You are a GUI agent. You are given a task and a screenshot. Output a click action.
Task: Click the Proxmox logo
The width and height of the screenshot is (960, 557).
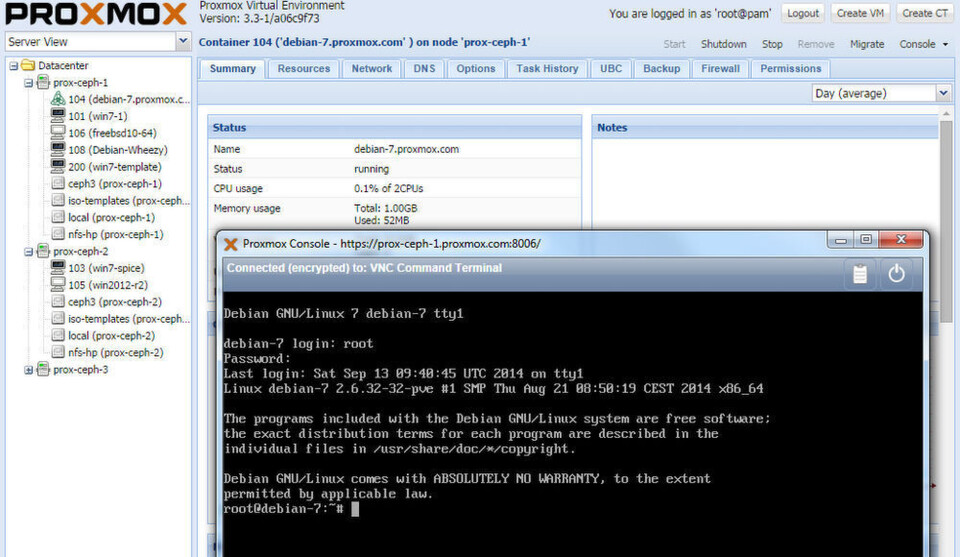tap(96, 14)
